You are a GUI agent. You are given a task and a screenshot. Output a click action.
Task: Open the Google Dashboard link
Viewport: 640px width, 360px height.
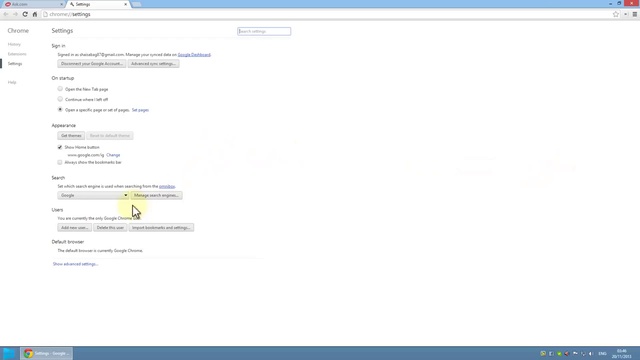194,55
